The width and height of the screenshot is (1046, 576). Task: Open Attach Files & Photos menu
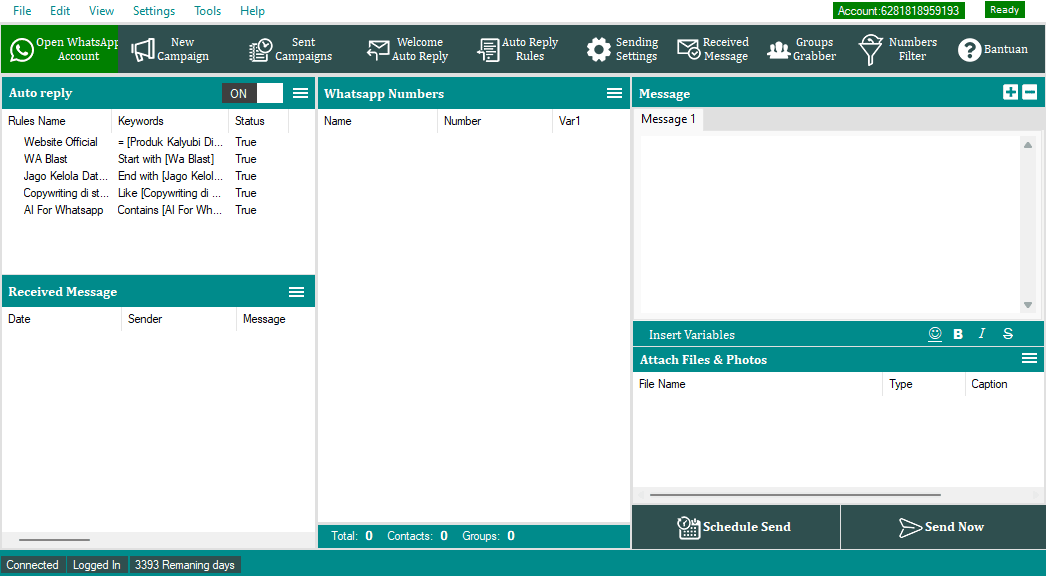[1029, 359]
